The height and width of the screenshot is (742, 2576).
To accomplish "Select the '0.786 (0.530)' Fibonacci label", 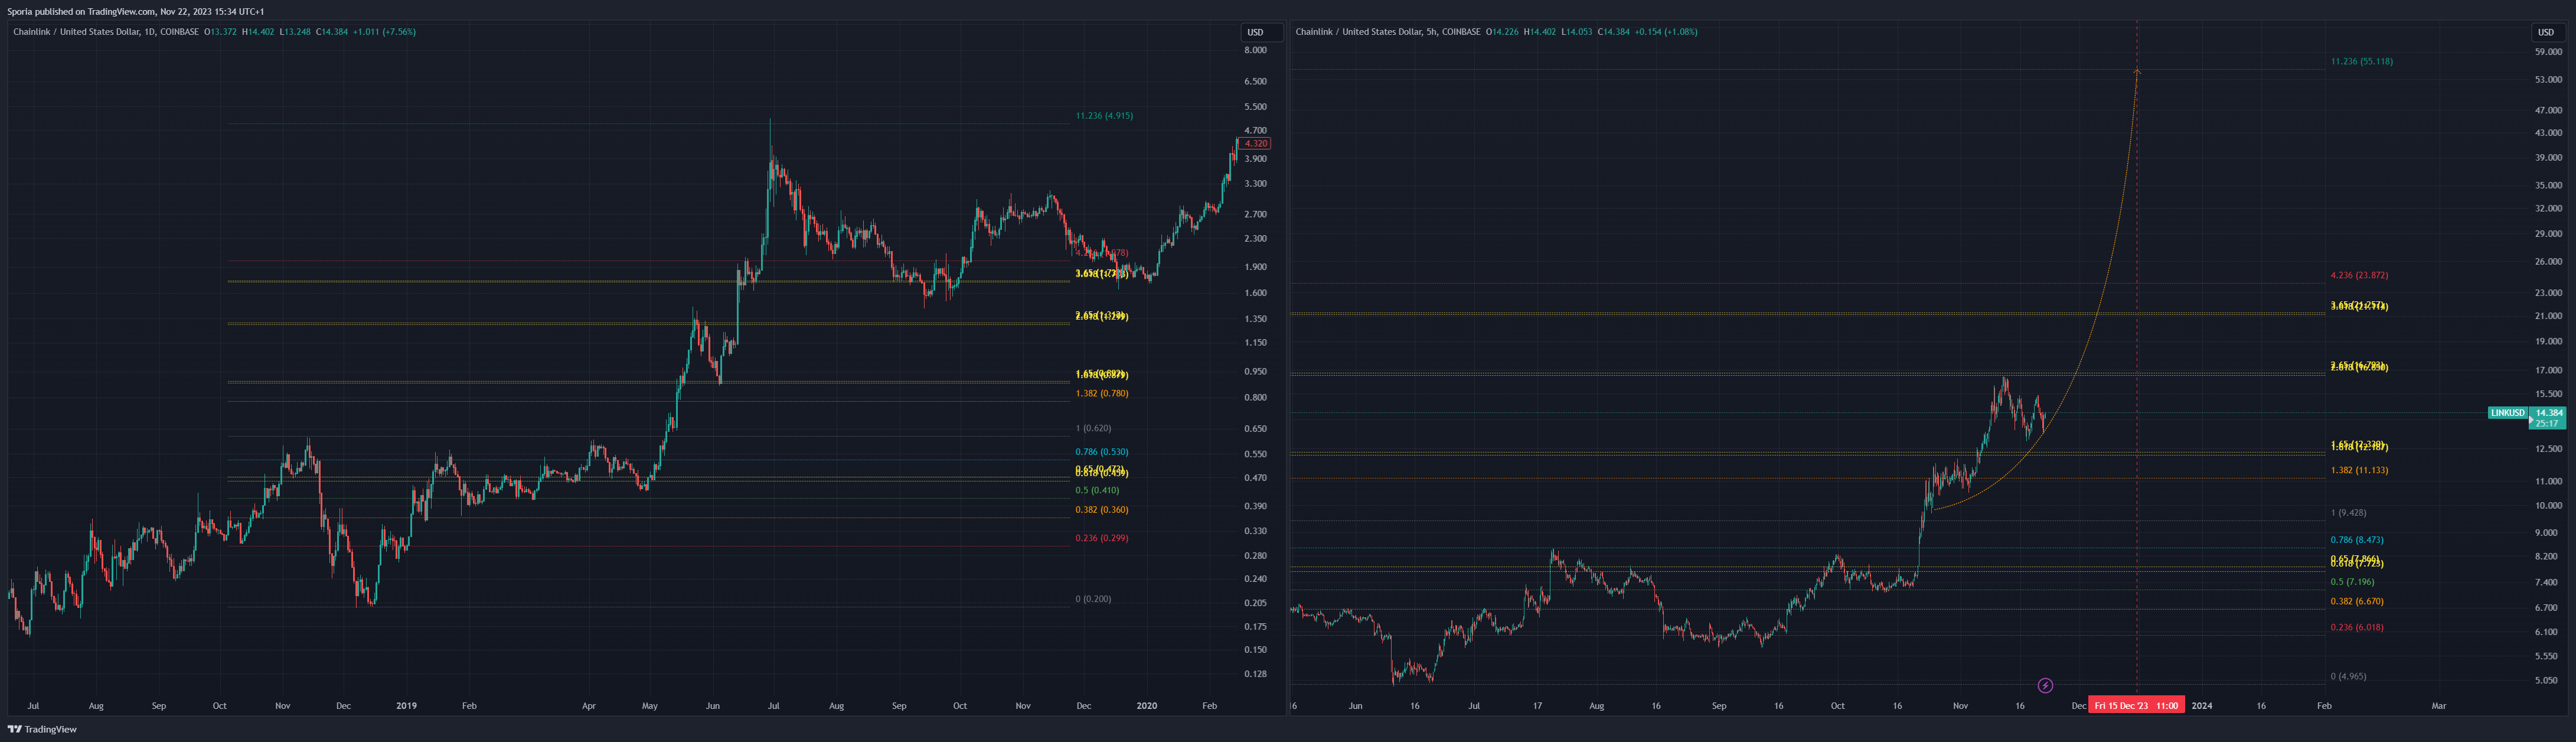I will [x=1102, y=452].
